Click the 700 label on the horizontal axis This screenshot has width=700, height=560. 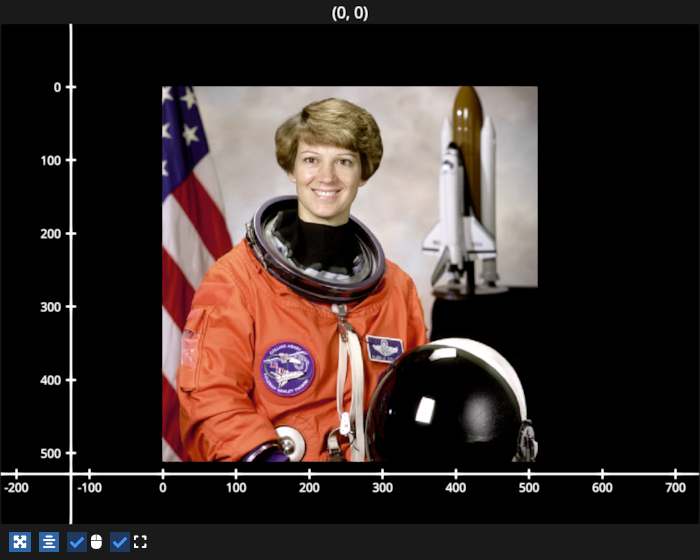pos(675,488)
